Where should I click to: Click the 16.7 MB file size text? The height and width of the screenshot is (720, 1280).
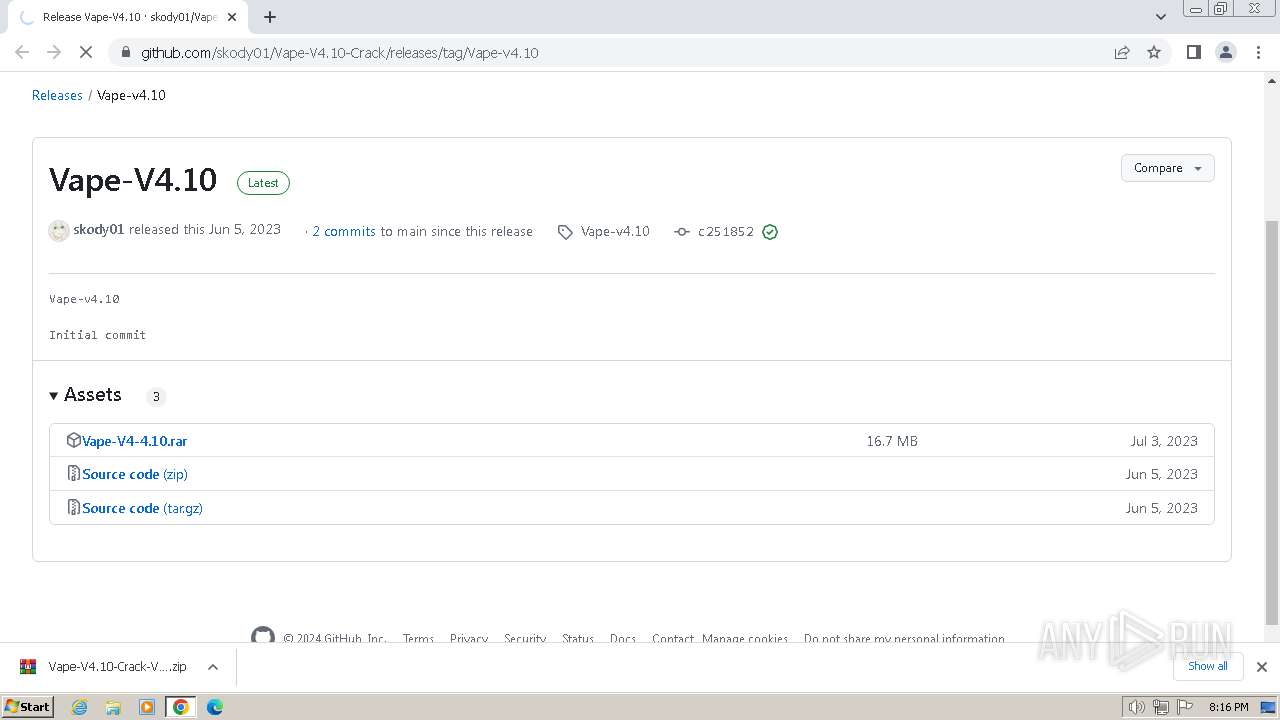(x=892, y=441)
